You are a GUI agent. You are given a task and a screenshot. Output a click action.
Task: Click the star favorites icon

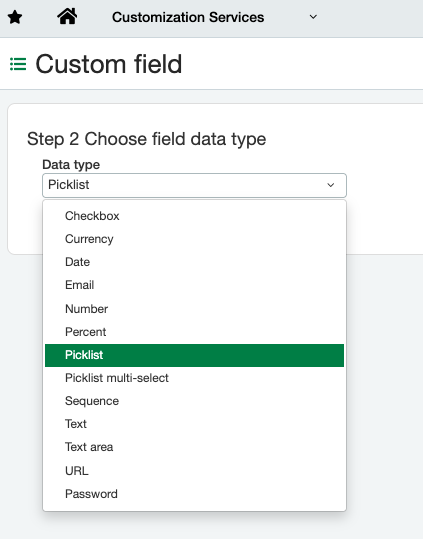(15, 17)
